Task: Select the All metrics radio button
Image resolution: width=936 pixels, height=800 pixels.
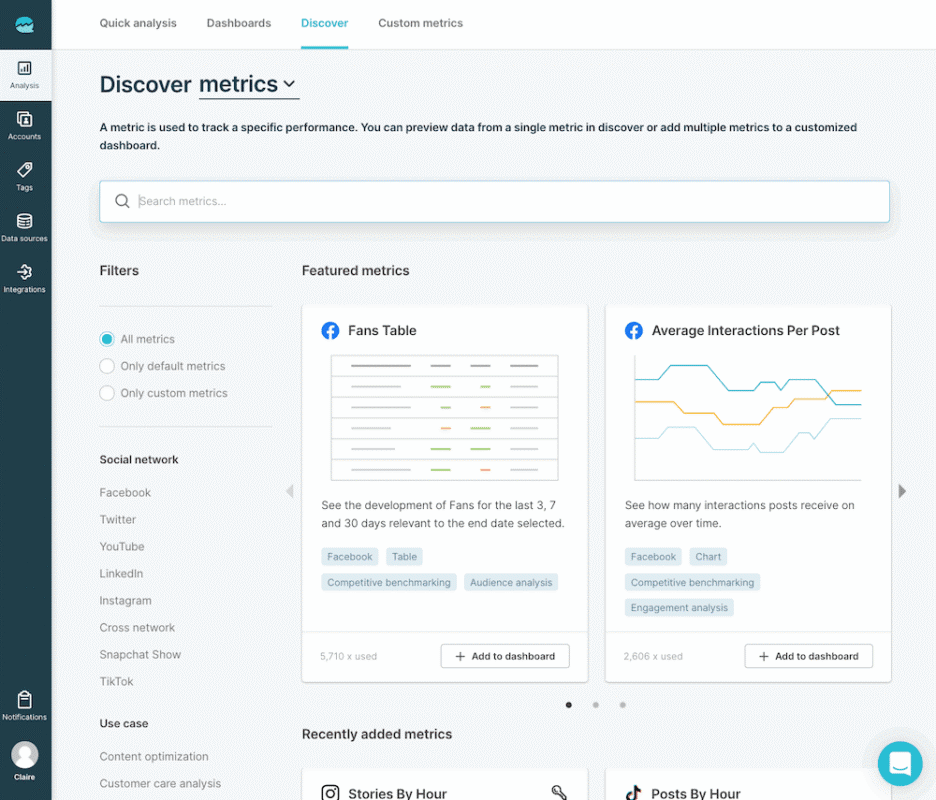Action: tap(106, 339)
